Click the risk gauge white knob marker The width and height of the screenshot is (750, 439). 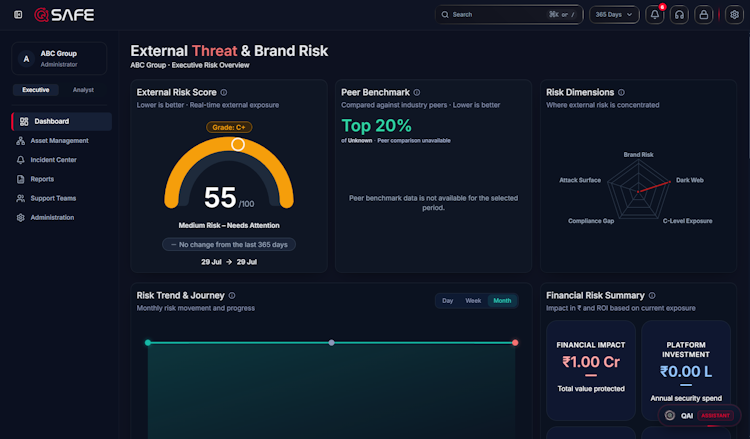238,144
